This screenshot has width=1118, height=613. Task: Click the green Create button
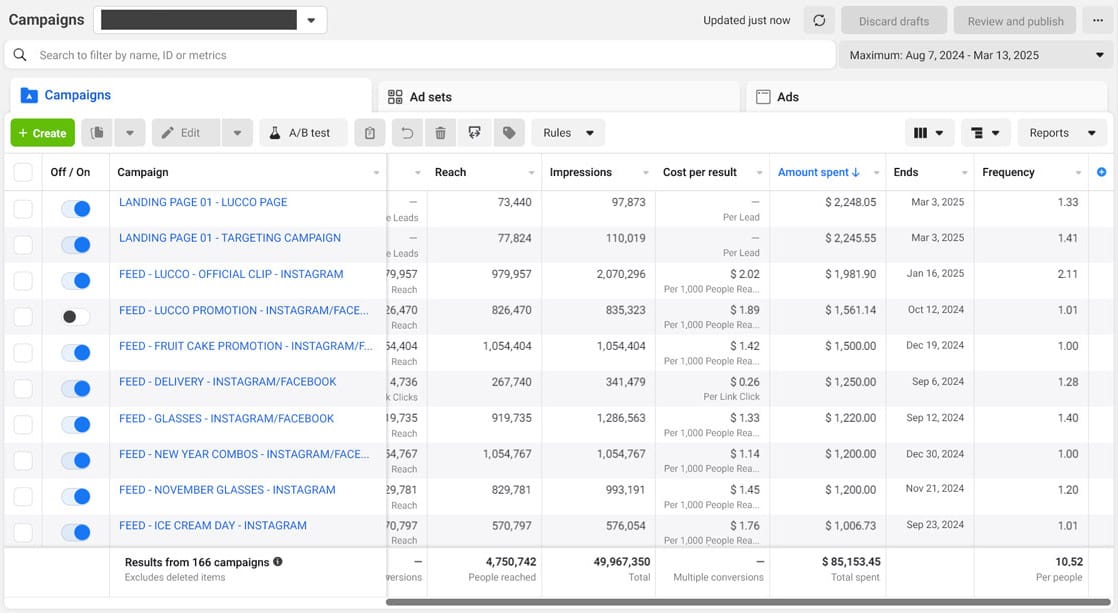pos(43,133)
